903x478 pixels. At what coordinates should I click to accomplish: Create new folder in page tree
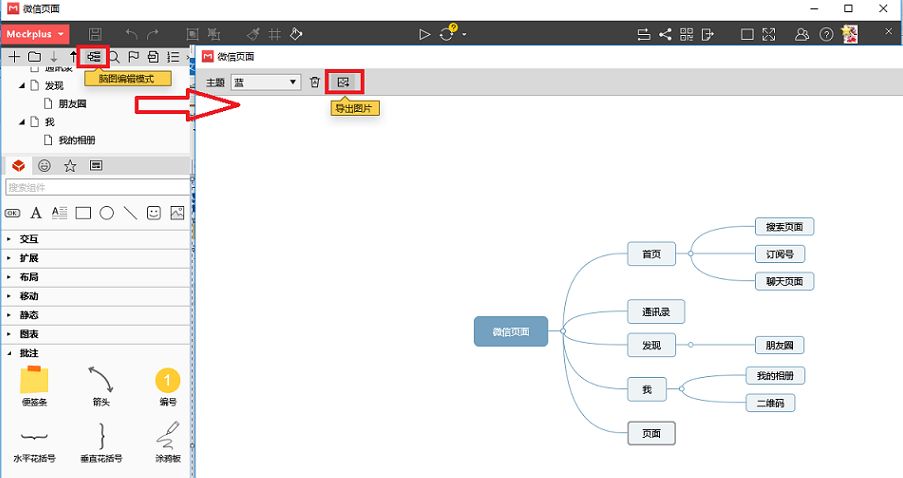[35, 56]
